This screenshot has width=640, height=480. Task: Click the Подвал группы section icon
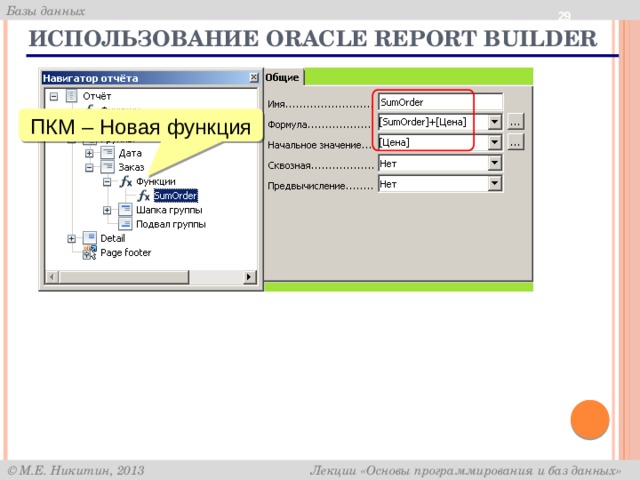click(125, 224)
